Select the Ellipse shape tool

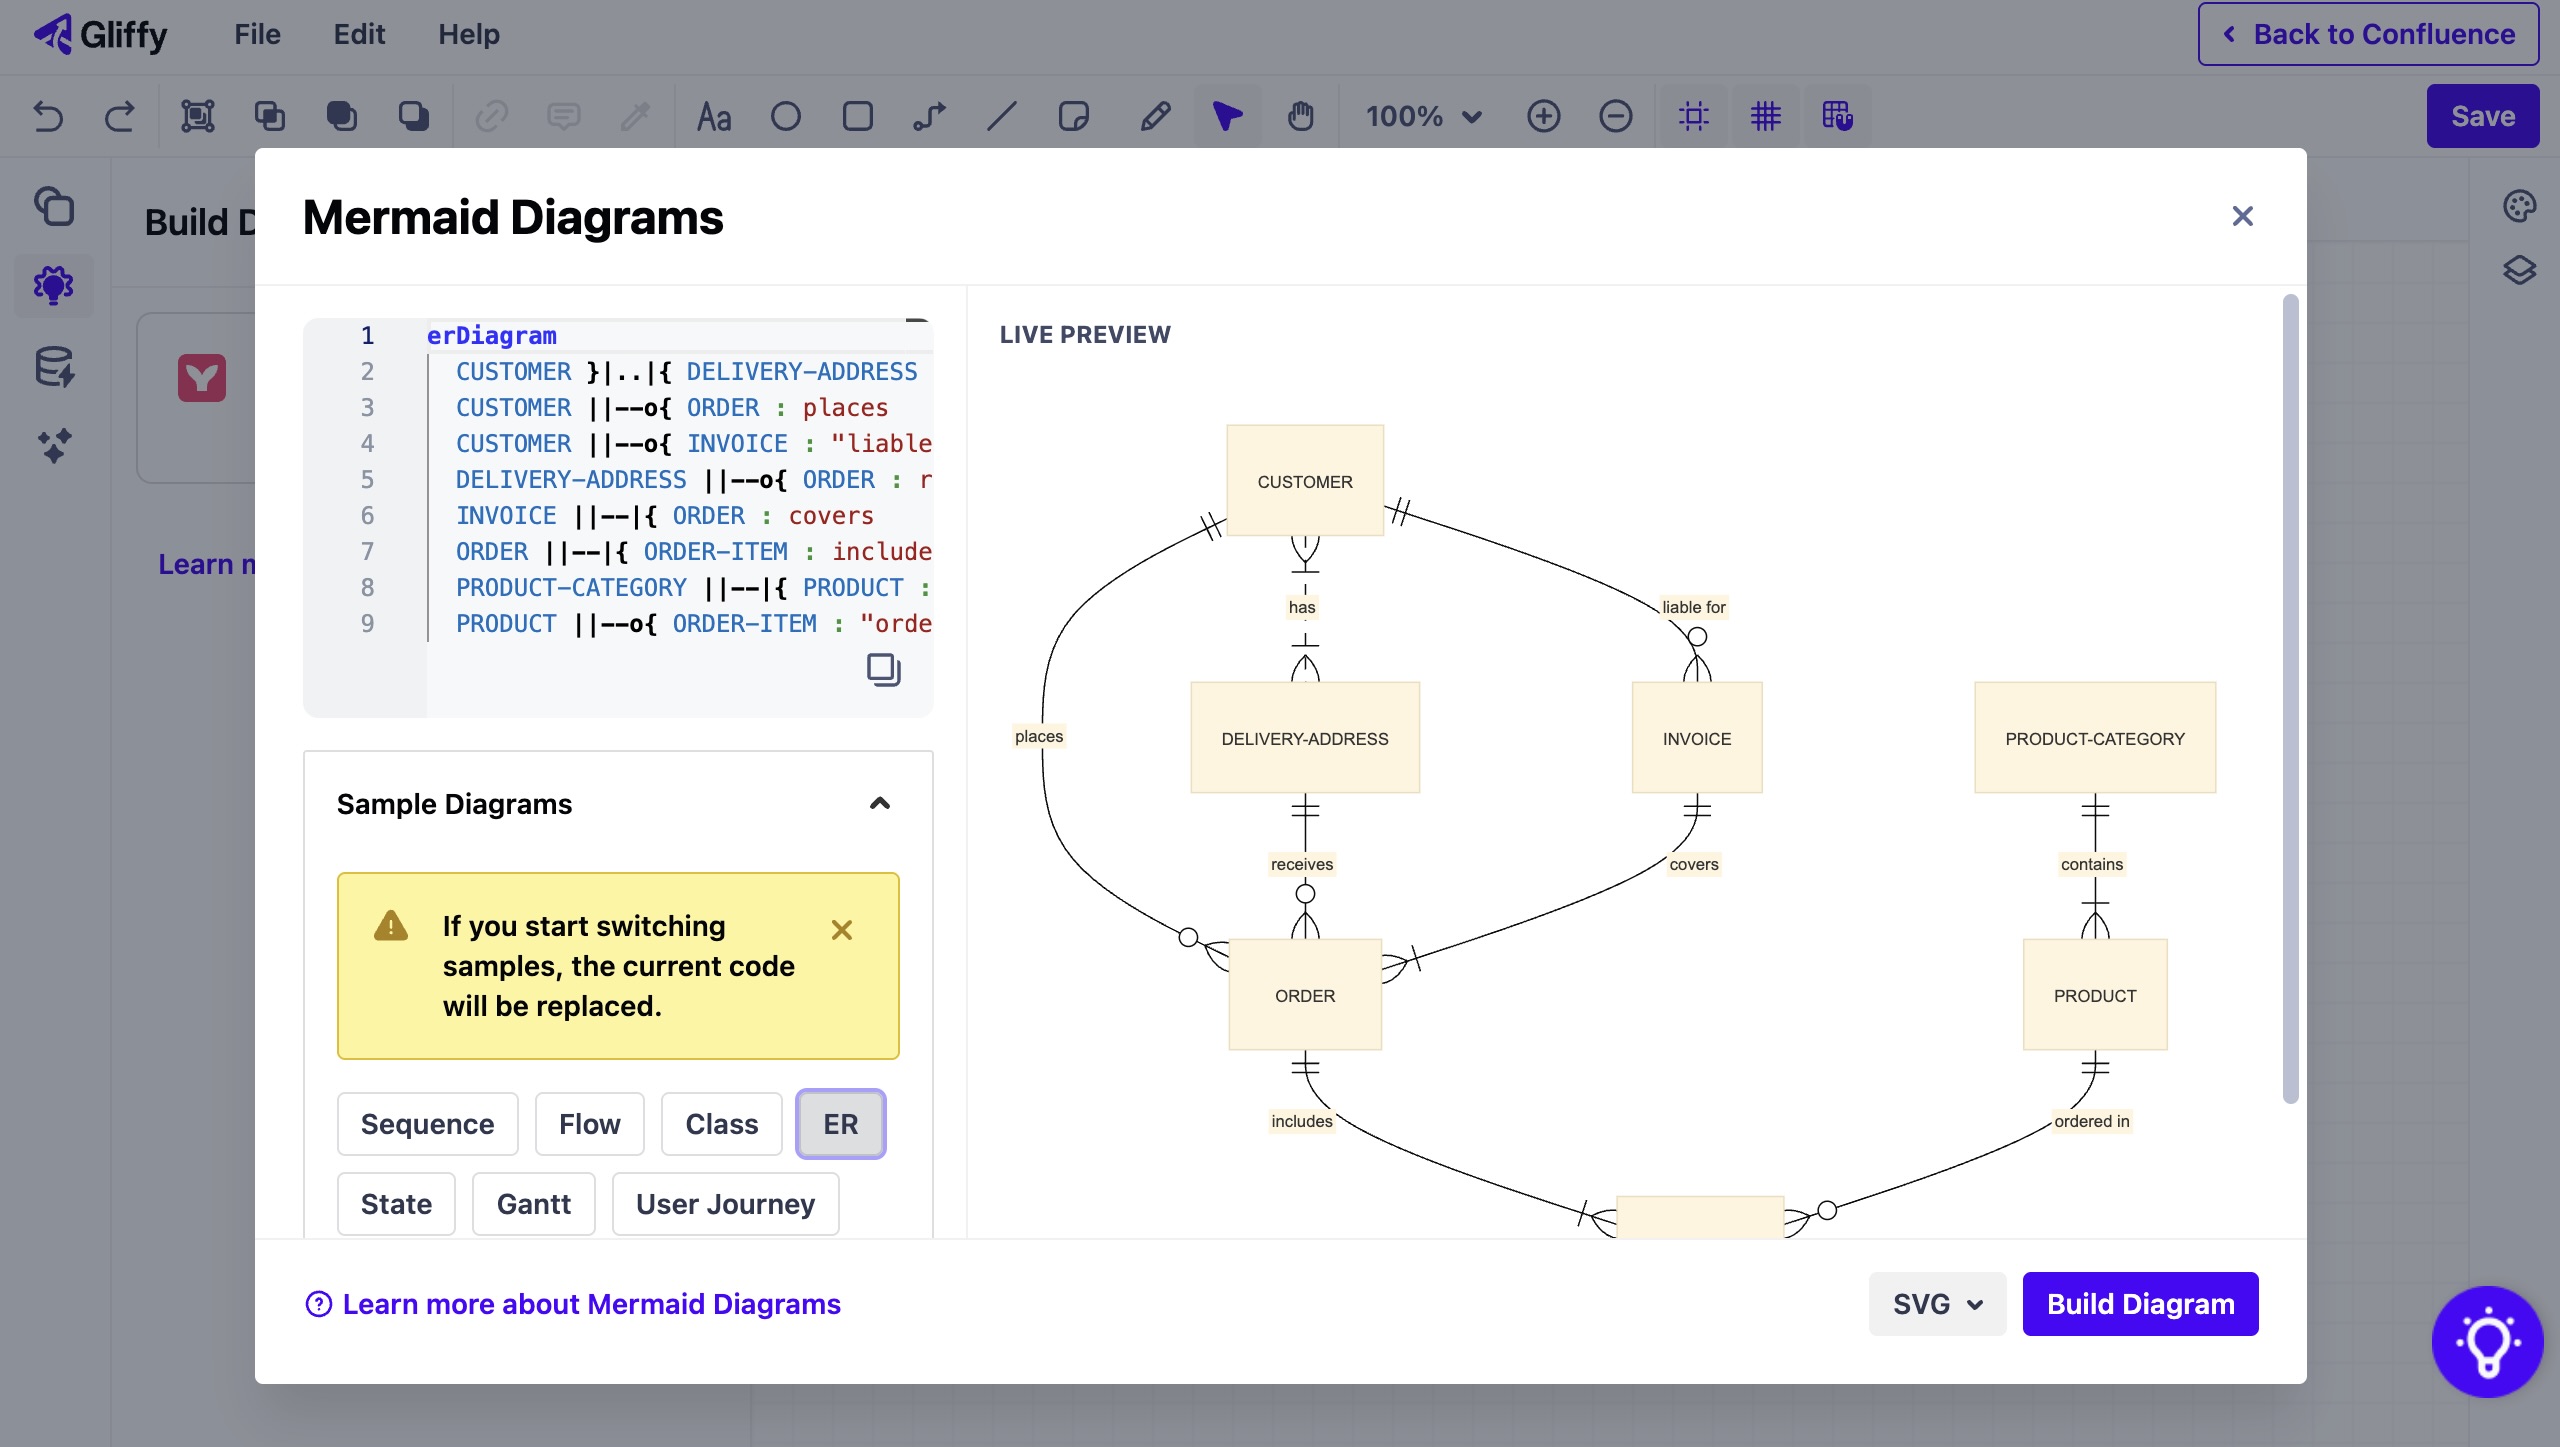786,117
